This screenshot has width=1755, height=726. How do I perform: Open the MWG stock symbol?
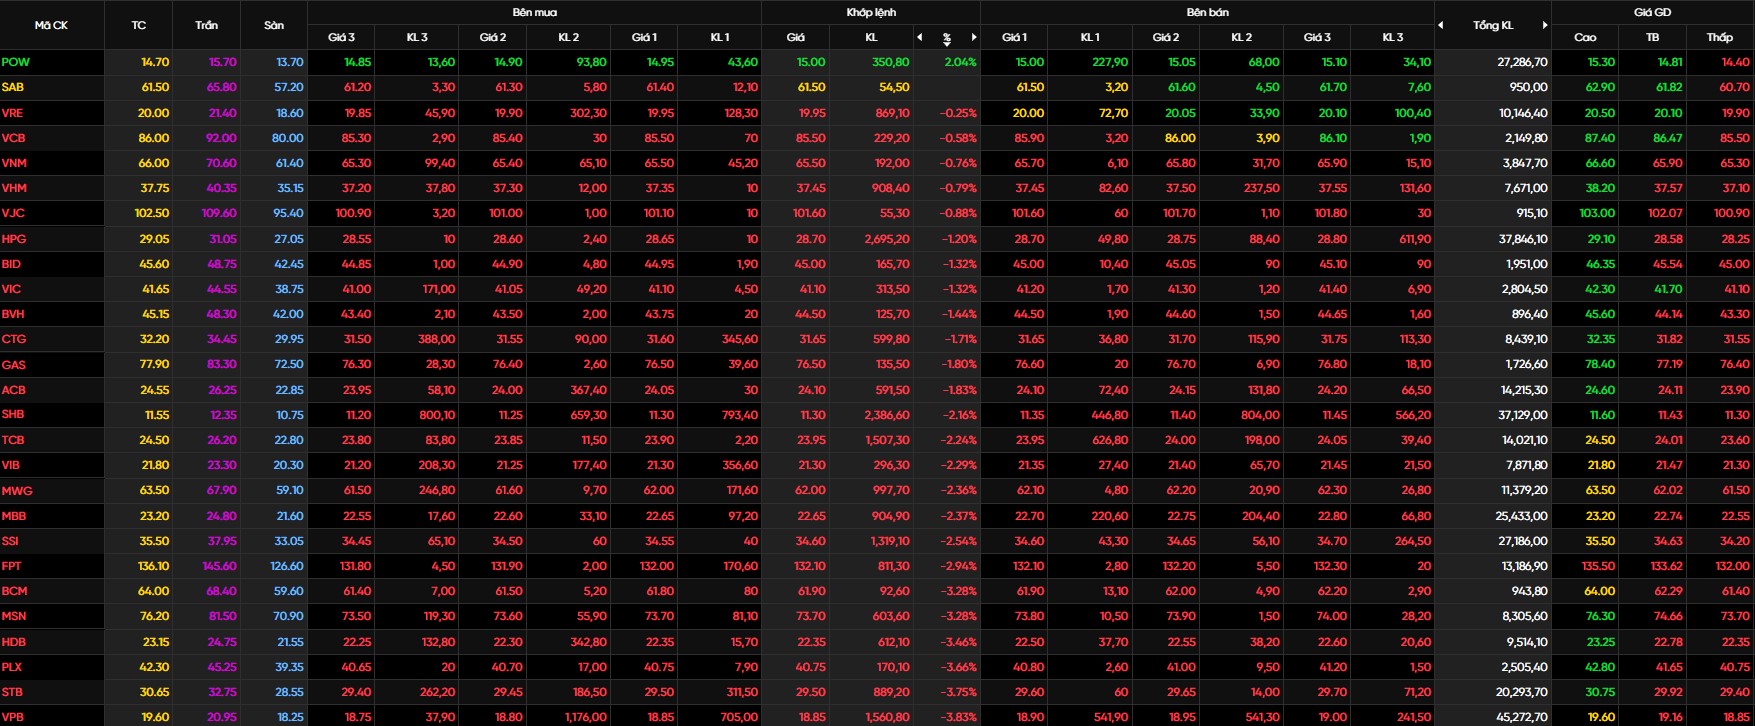pos(17,491)
